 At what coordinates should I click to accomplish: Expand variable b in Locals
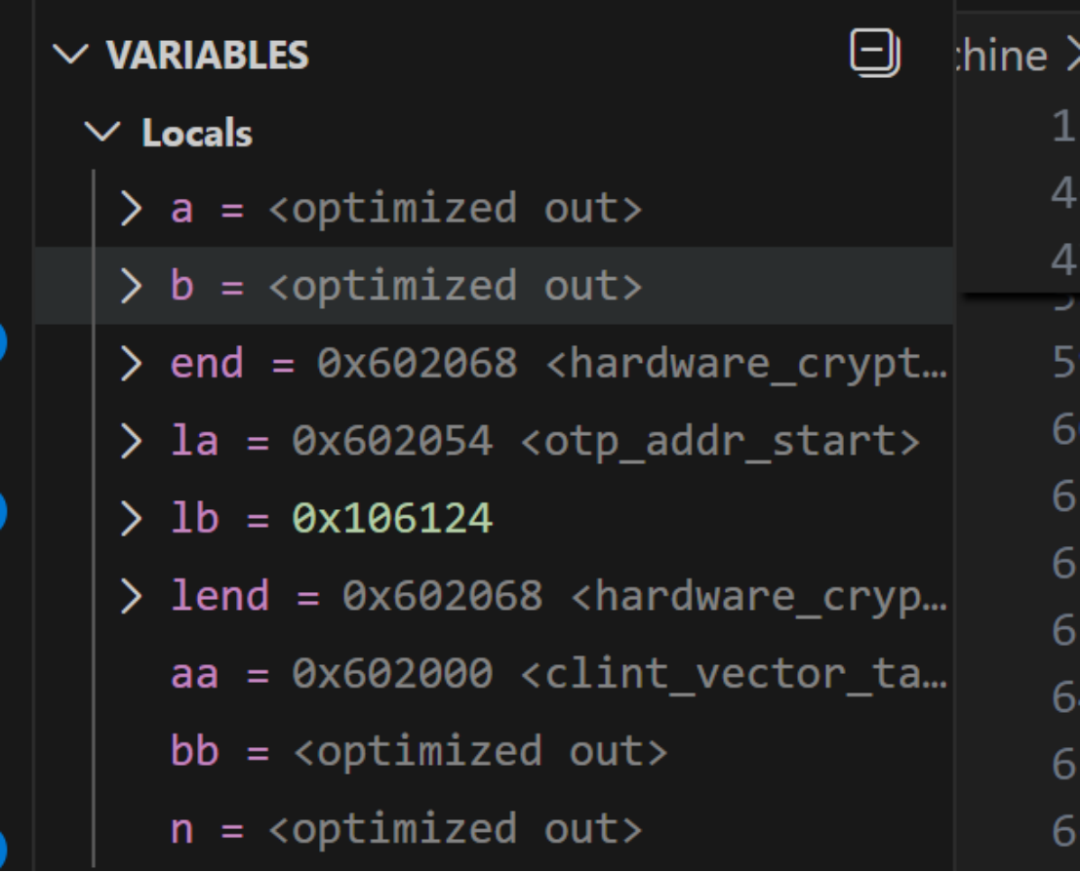[x=131, y=285]
